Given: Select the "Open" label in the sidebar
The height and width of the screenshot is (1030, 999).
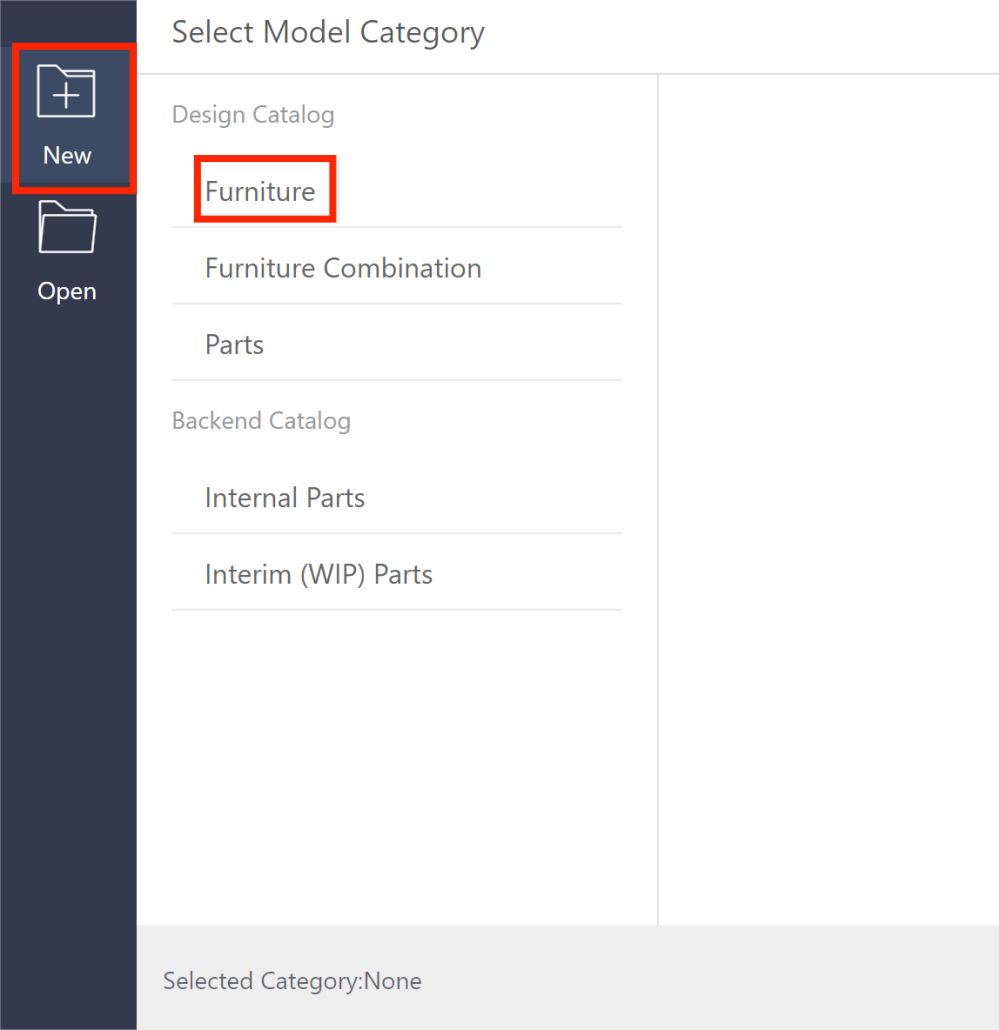Looking at the screenshot, I should click(67, 291).
